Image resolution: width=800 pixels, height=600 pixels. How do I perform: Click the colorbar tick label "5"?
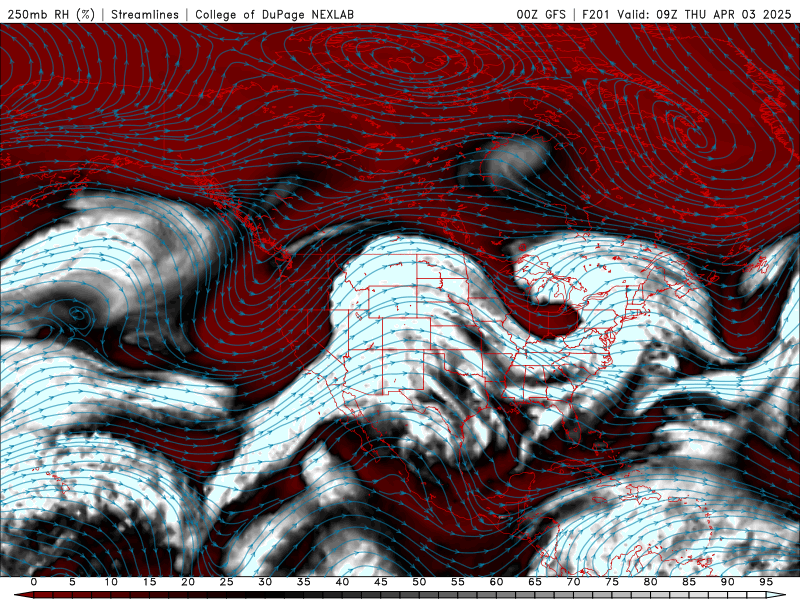click(72, 582)
